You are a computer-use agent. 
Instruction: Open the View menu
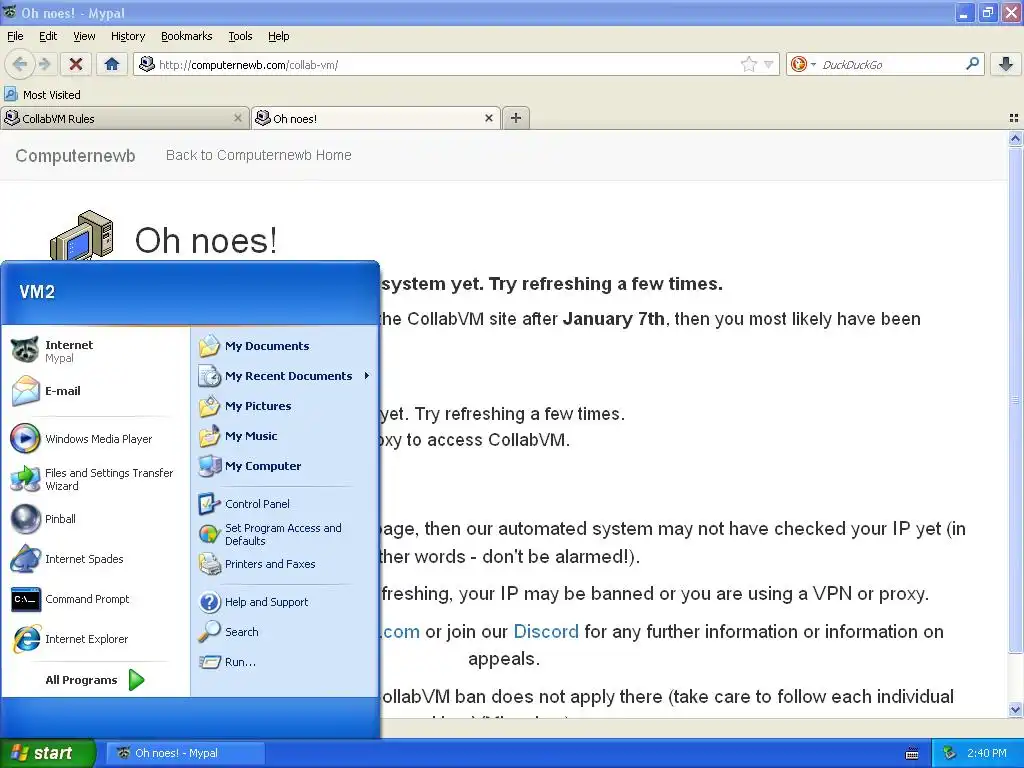coord(84,36)
